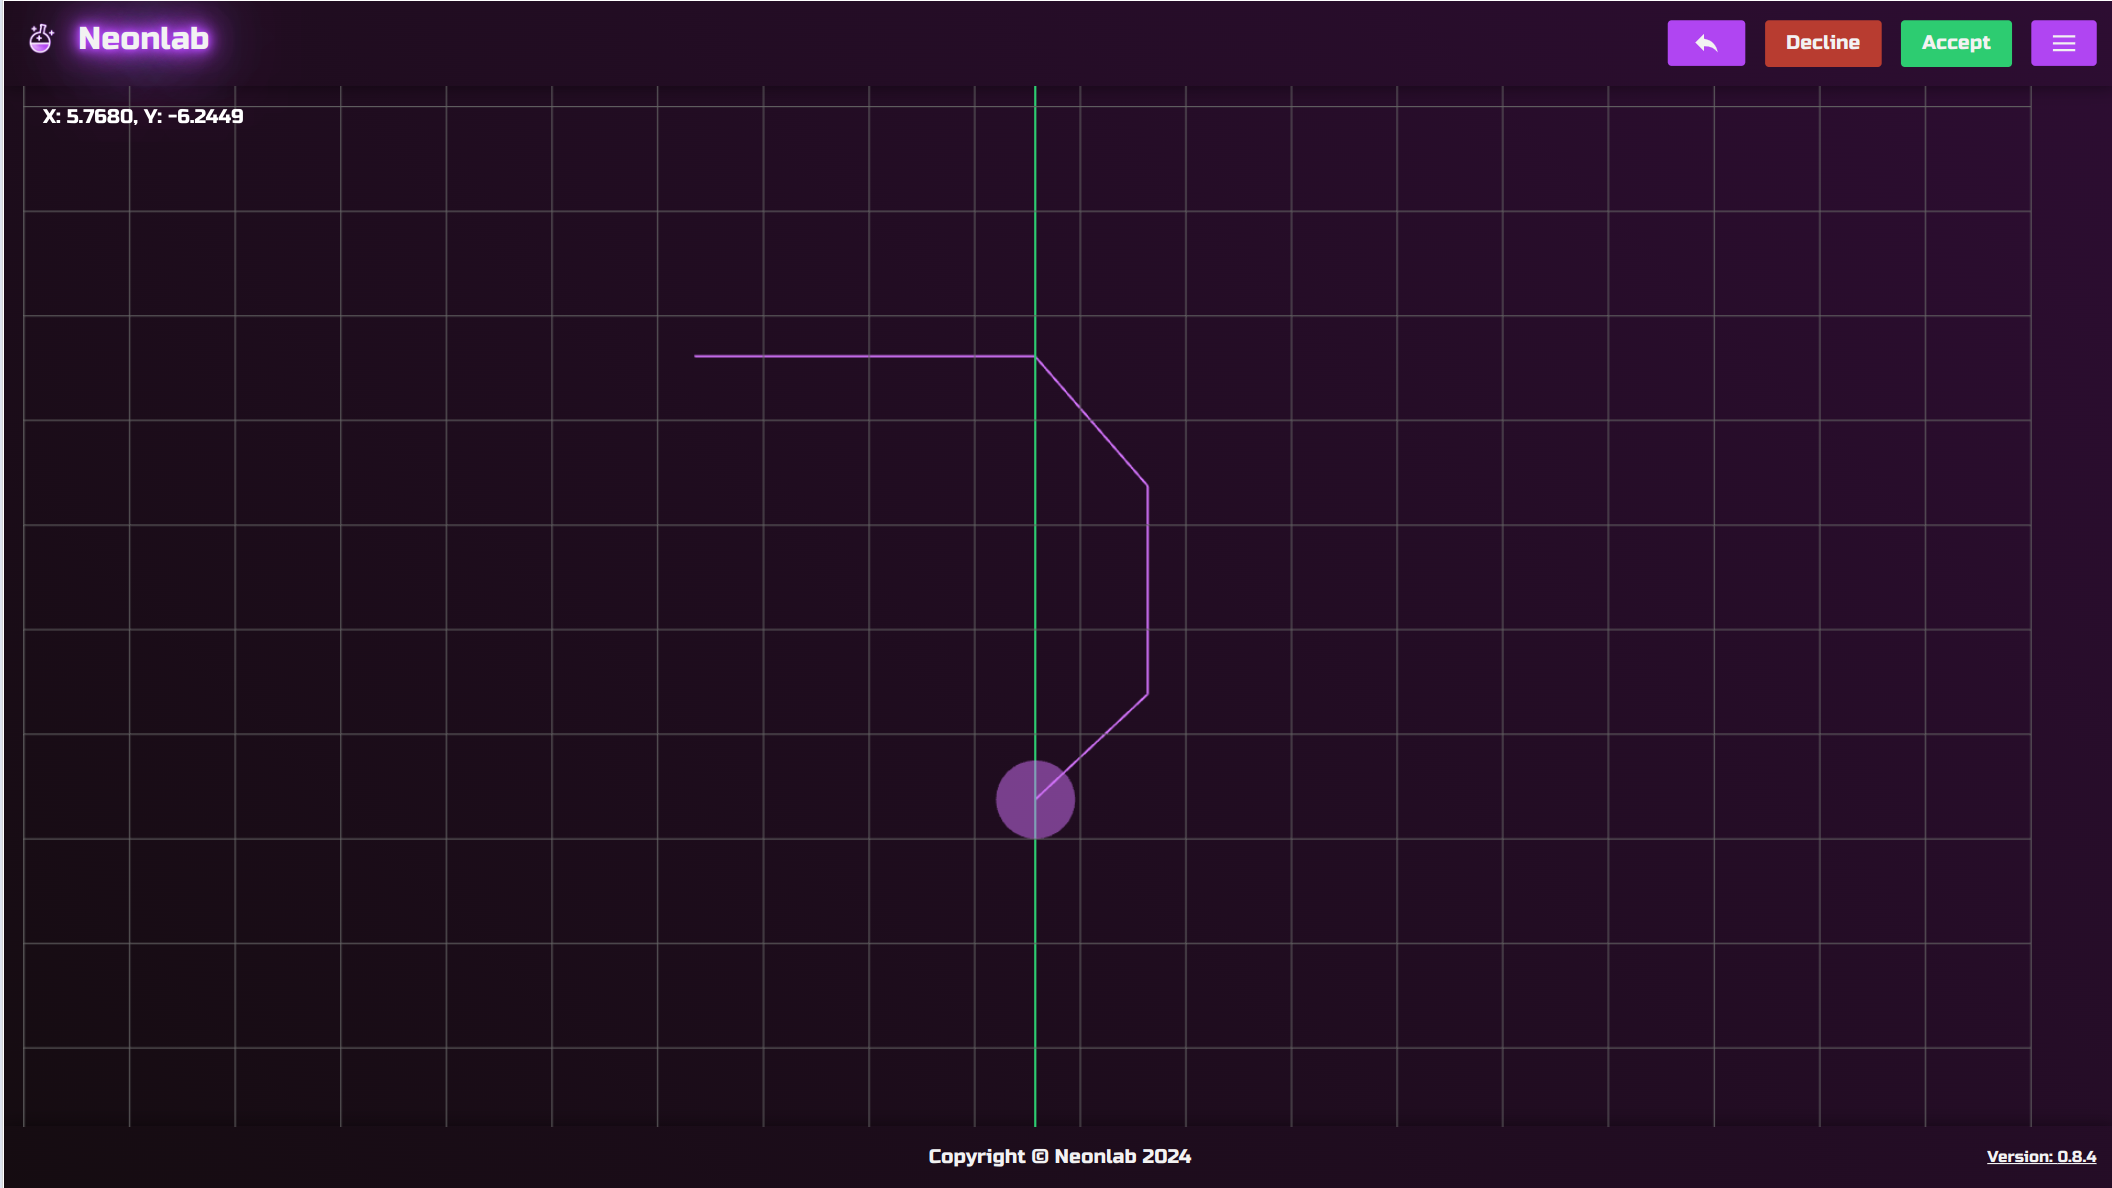This screenshot has height=1188, width=2112.
Task: Accept the drawn path
Action: [x=1955, y=42]
